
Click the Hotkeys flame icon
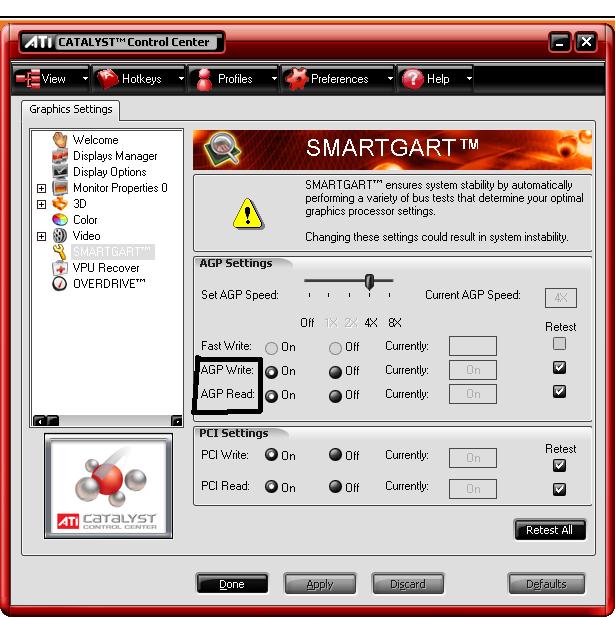tap(107, 79)
